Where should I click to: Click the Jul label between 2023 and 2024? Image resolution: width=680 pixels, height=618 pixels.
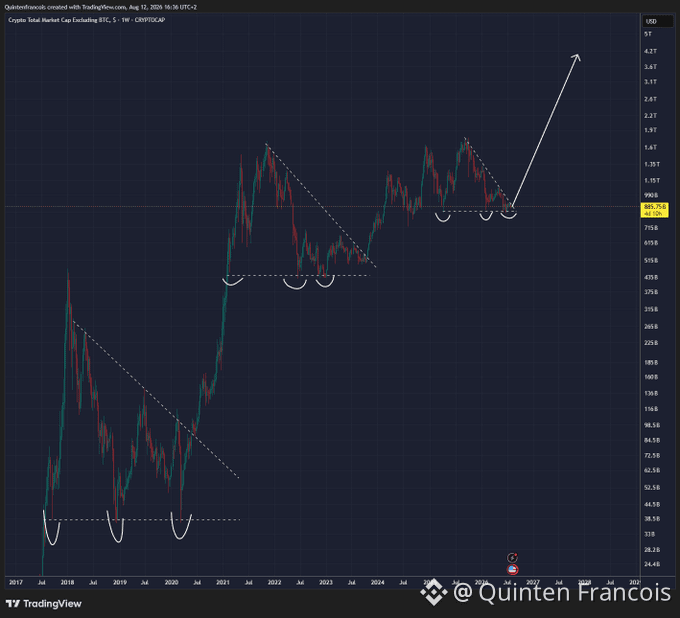352,582
